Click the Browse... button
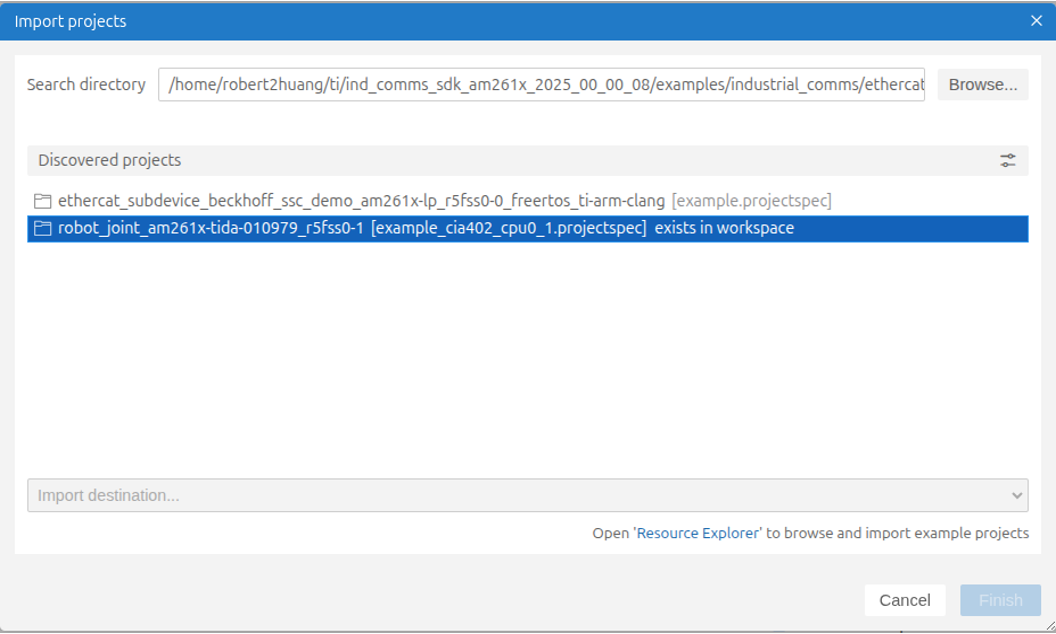This screenshot has width=1056, height=634. click(983, 85)
